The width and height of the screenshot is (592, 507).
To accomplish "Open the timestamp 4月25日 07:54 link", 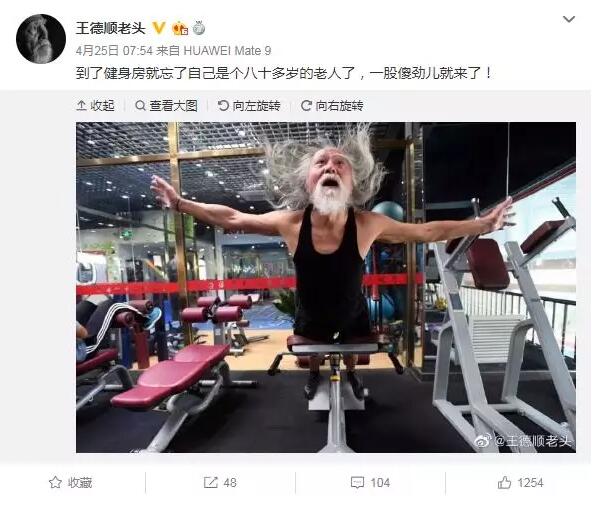I will (x=114, y=51).
